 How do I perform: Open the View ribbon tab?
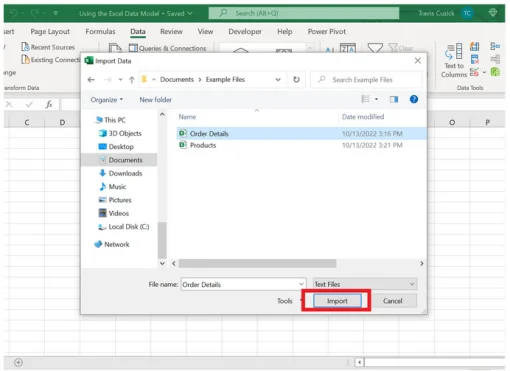pyautogui.click(x=205, y=32)
